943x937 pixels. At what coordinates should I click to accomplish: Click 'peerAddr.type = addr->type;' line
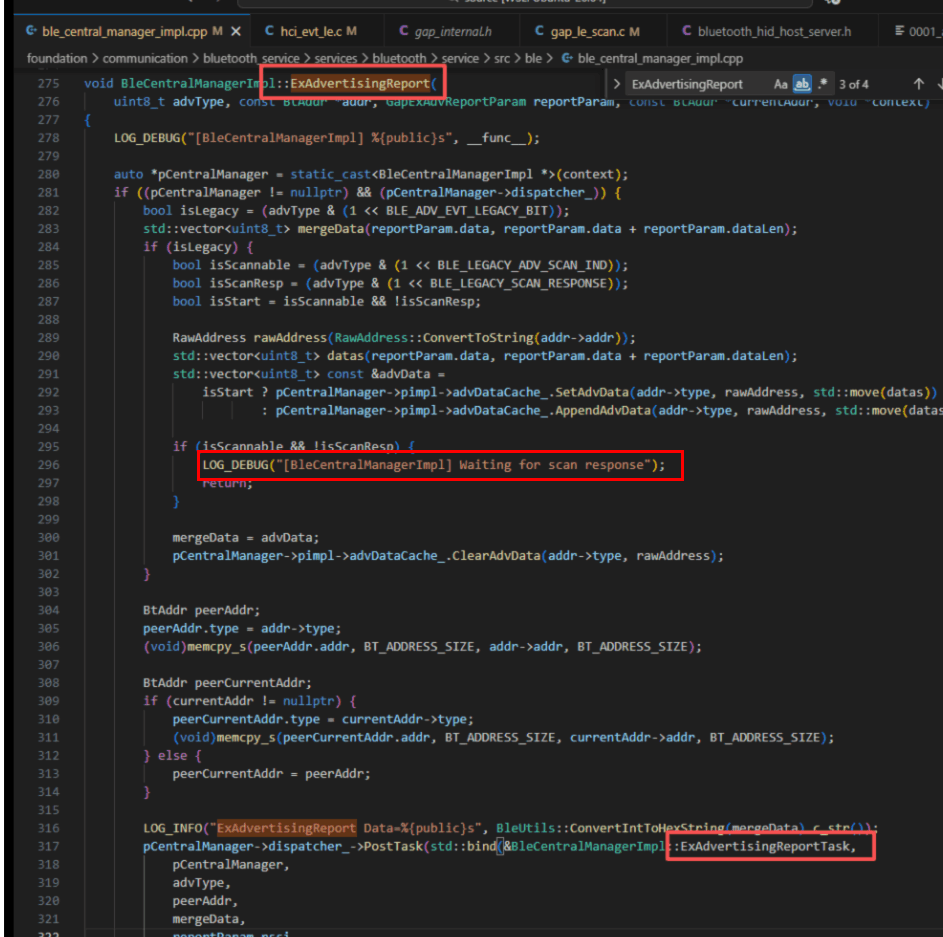click(242, 628)
